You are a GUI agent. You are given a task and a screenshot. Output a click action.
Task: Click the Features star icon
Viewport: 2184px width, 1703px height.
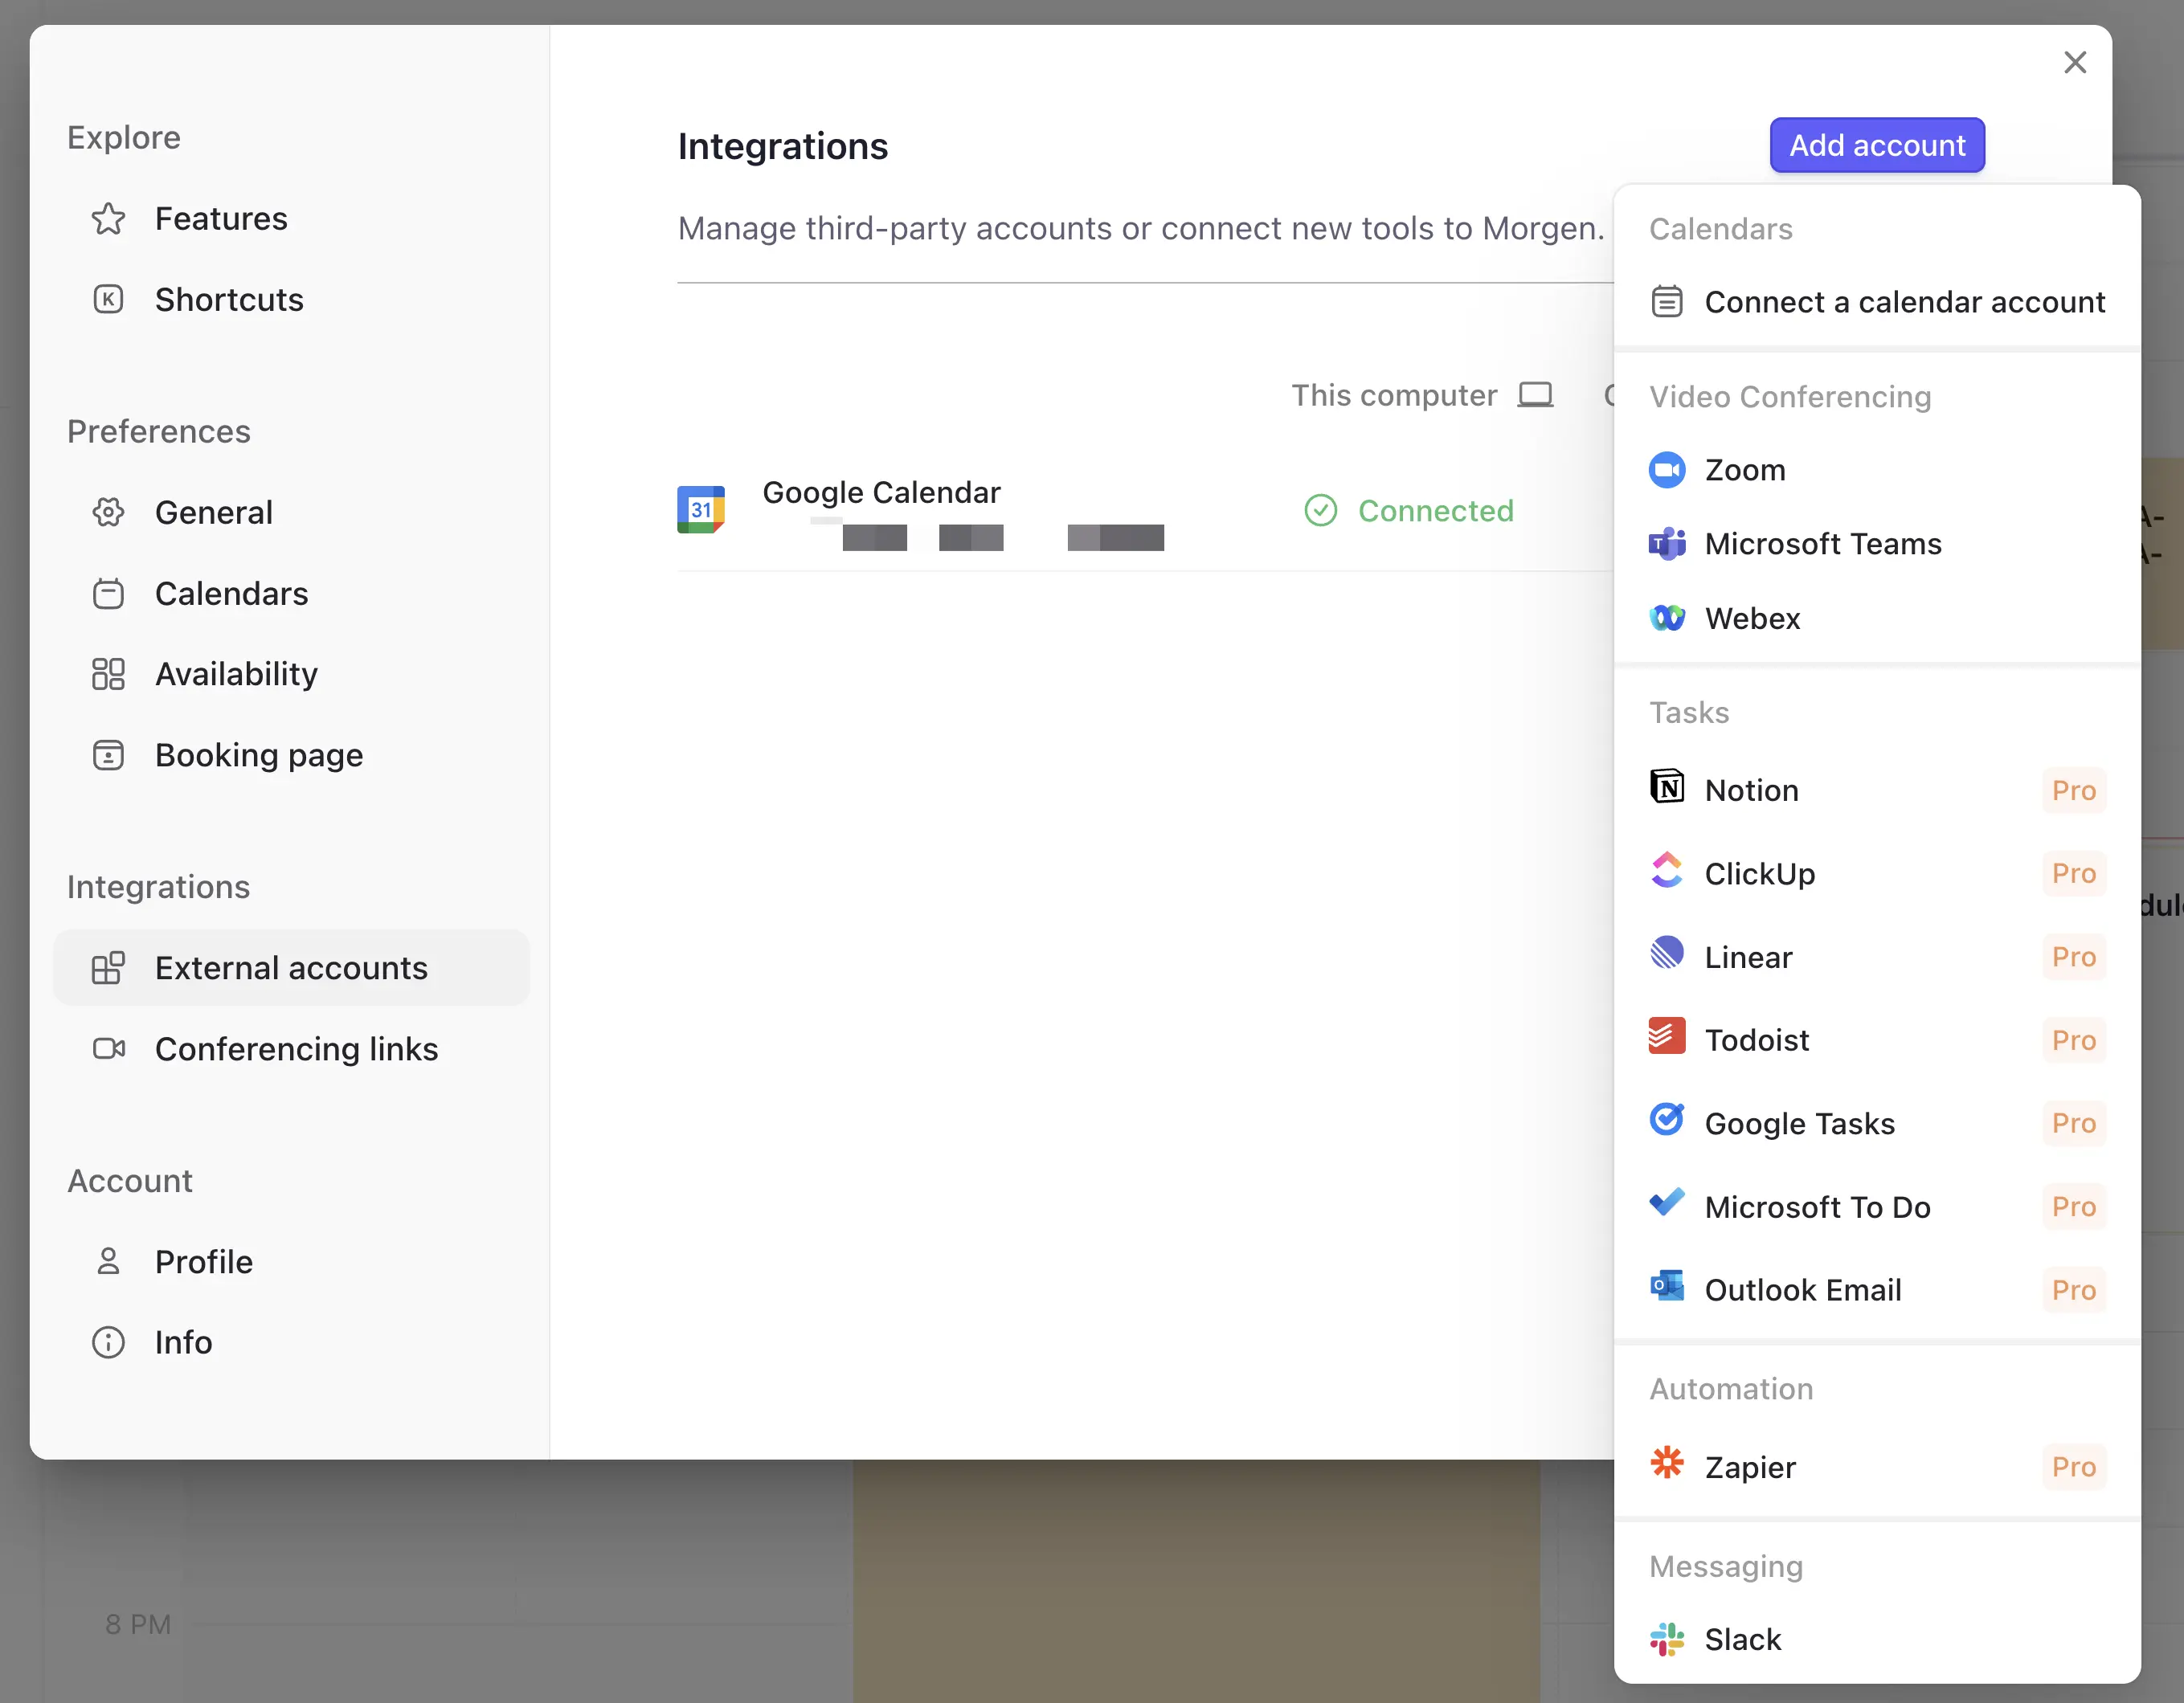(x=108, y=219)
